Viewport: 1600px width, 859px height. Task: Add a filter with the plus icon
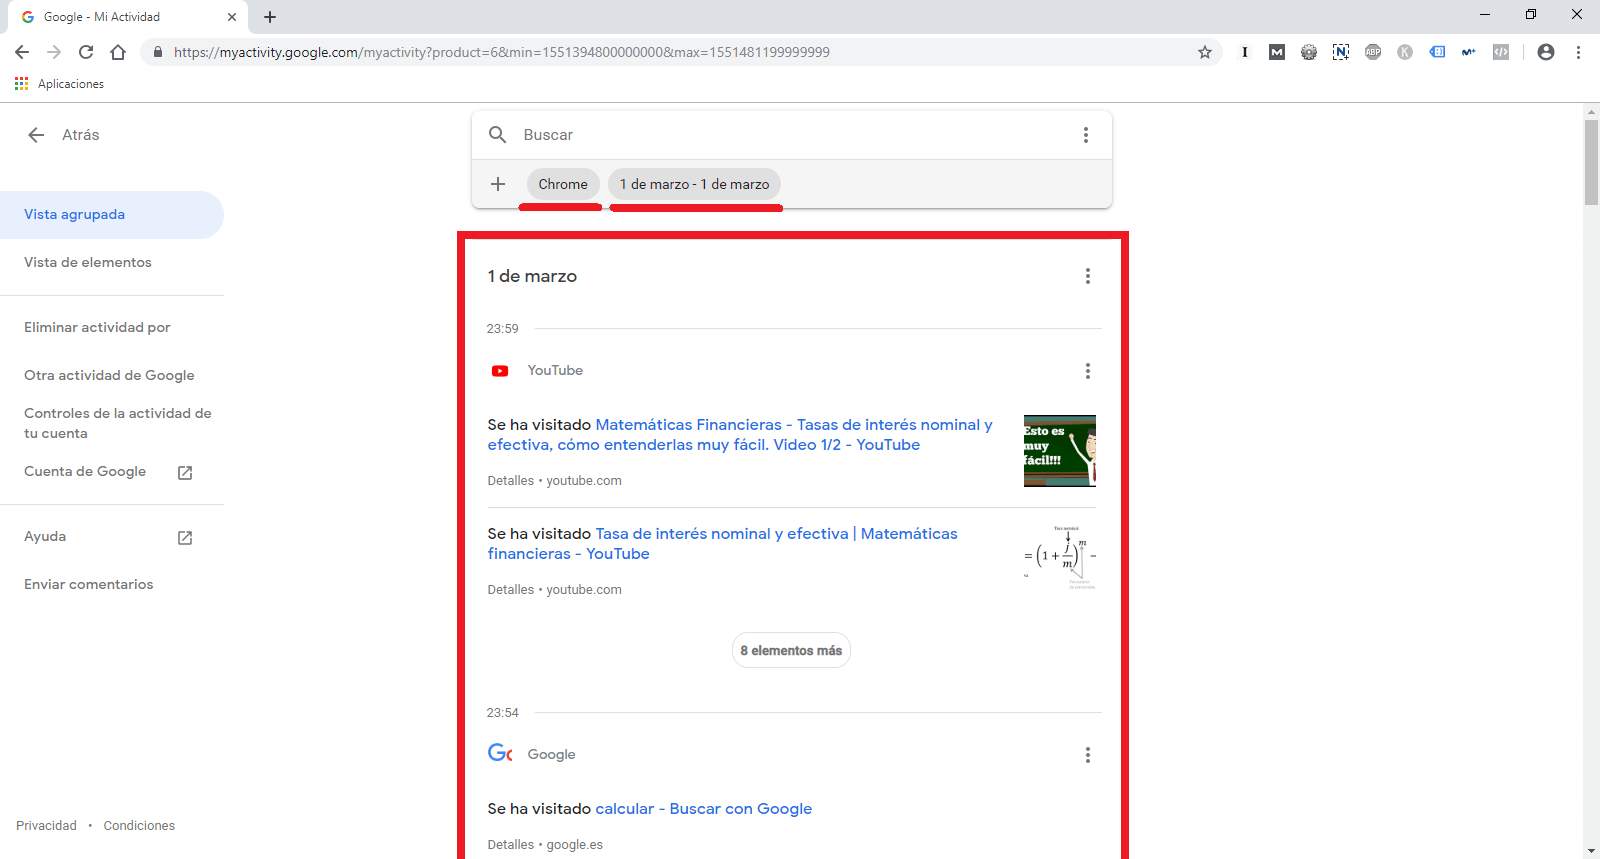(x=498, y=184)
